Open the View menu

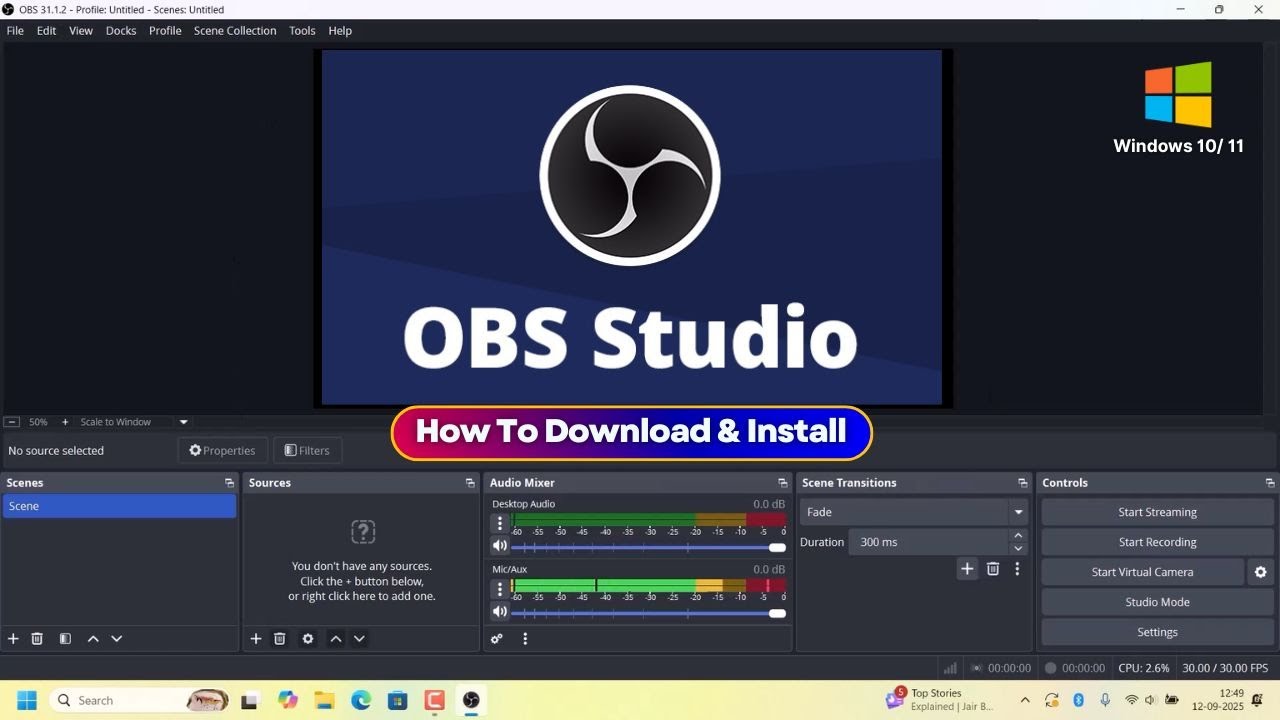(81, 31)
